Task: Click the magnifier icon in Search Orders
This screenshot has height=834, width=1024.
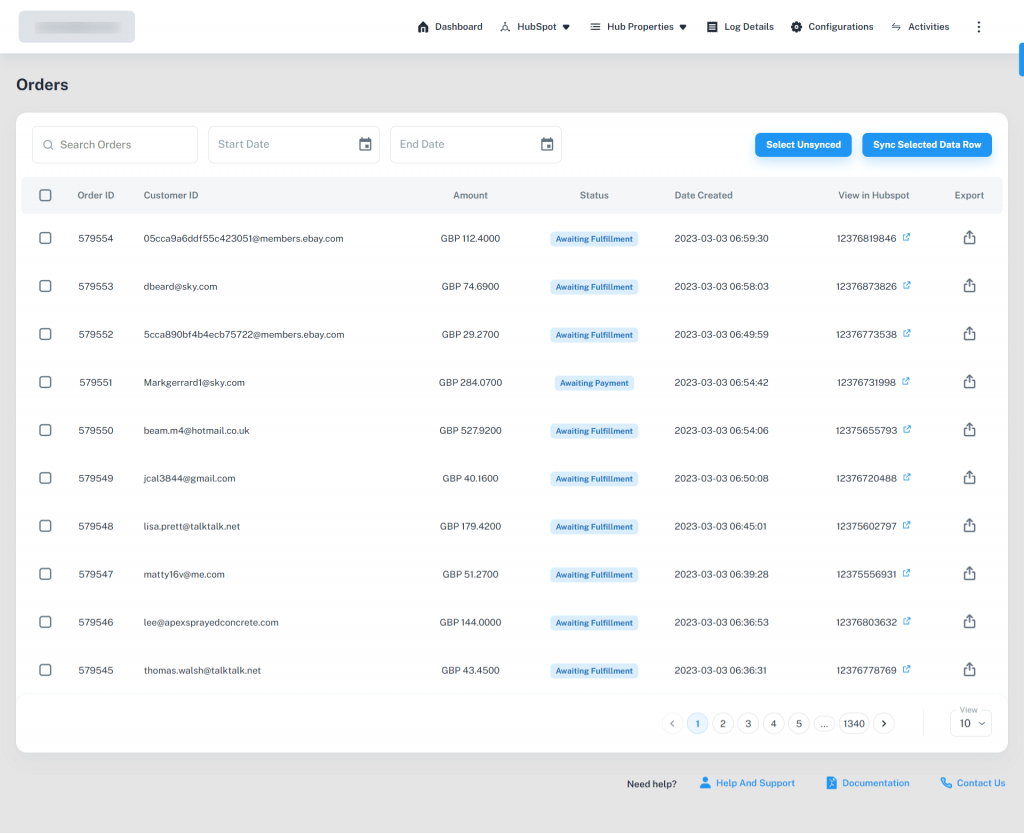Action: (x=48, y=145)
